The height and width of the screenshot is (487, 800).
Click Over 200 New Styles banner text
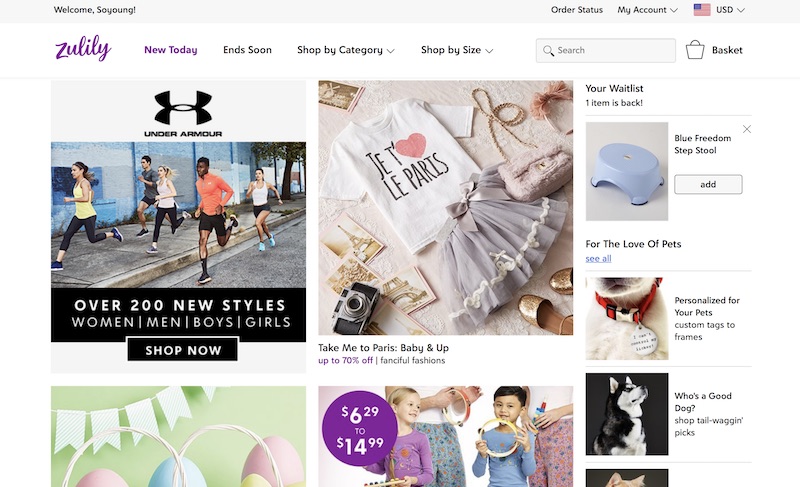click(180, 305)
